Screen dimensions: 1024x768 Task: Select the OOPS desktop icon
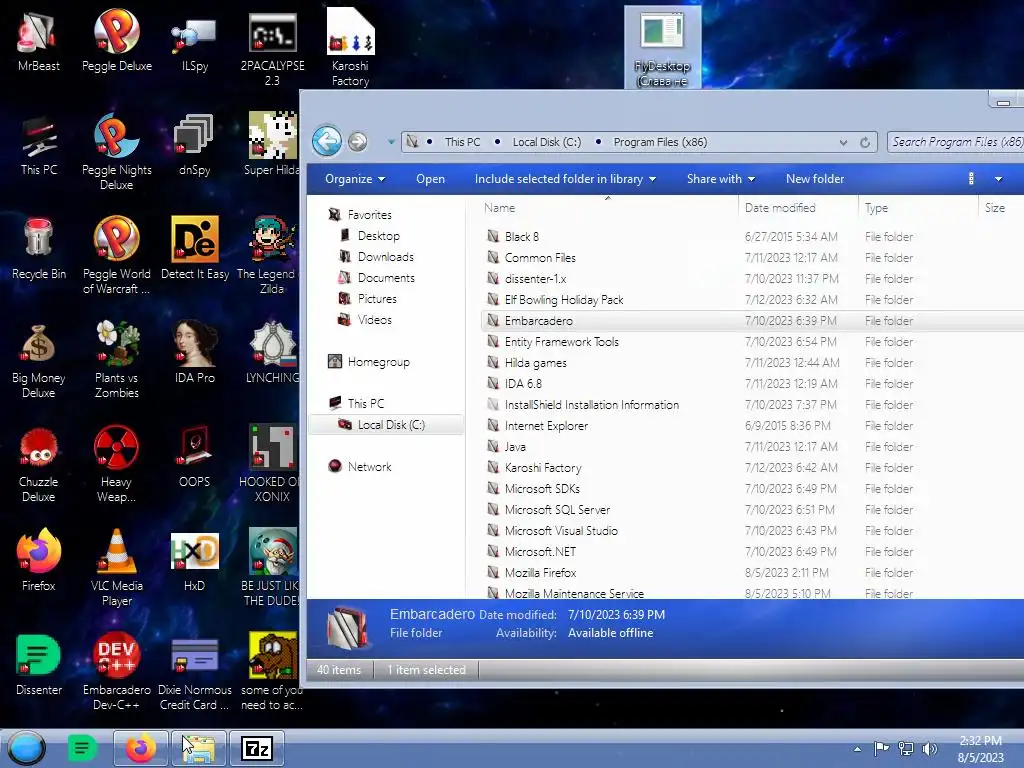(194, 457)
